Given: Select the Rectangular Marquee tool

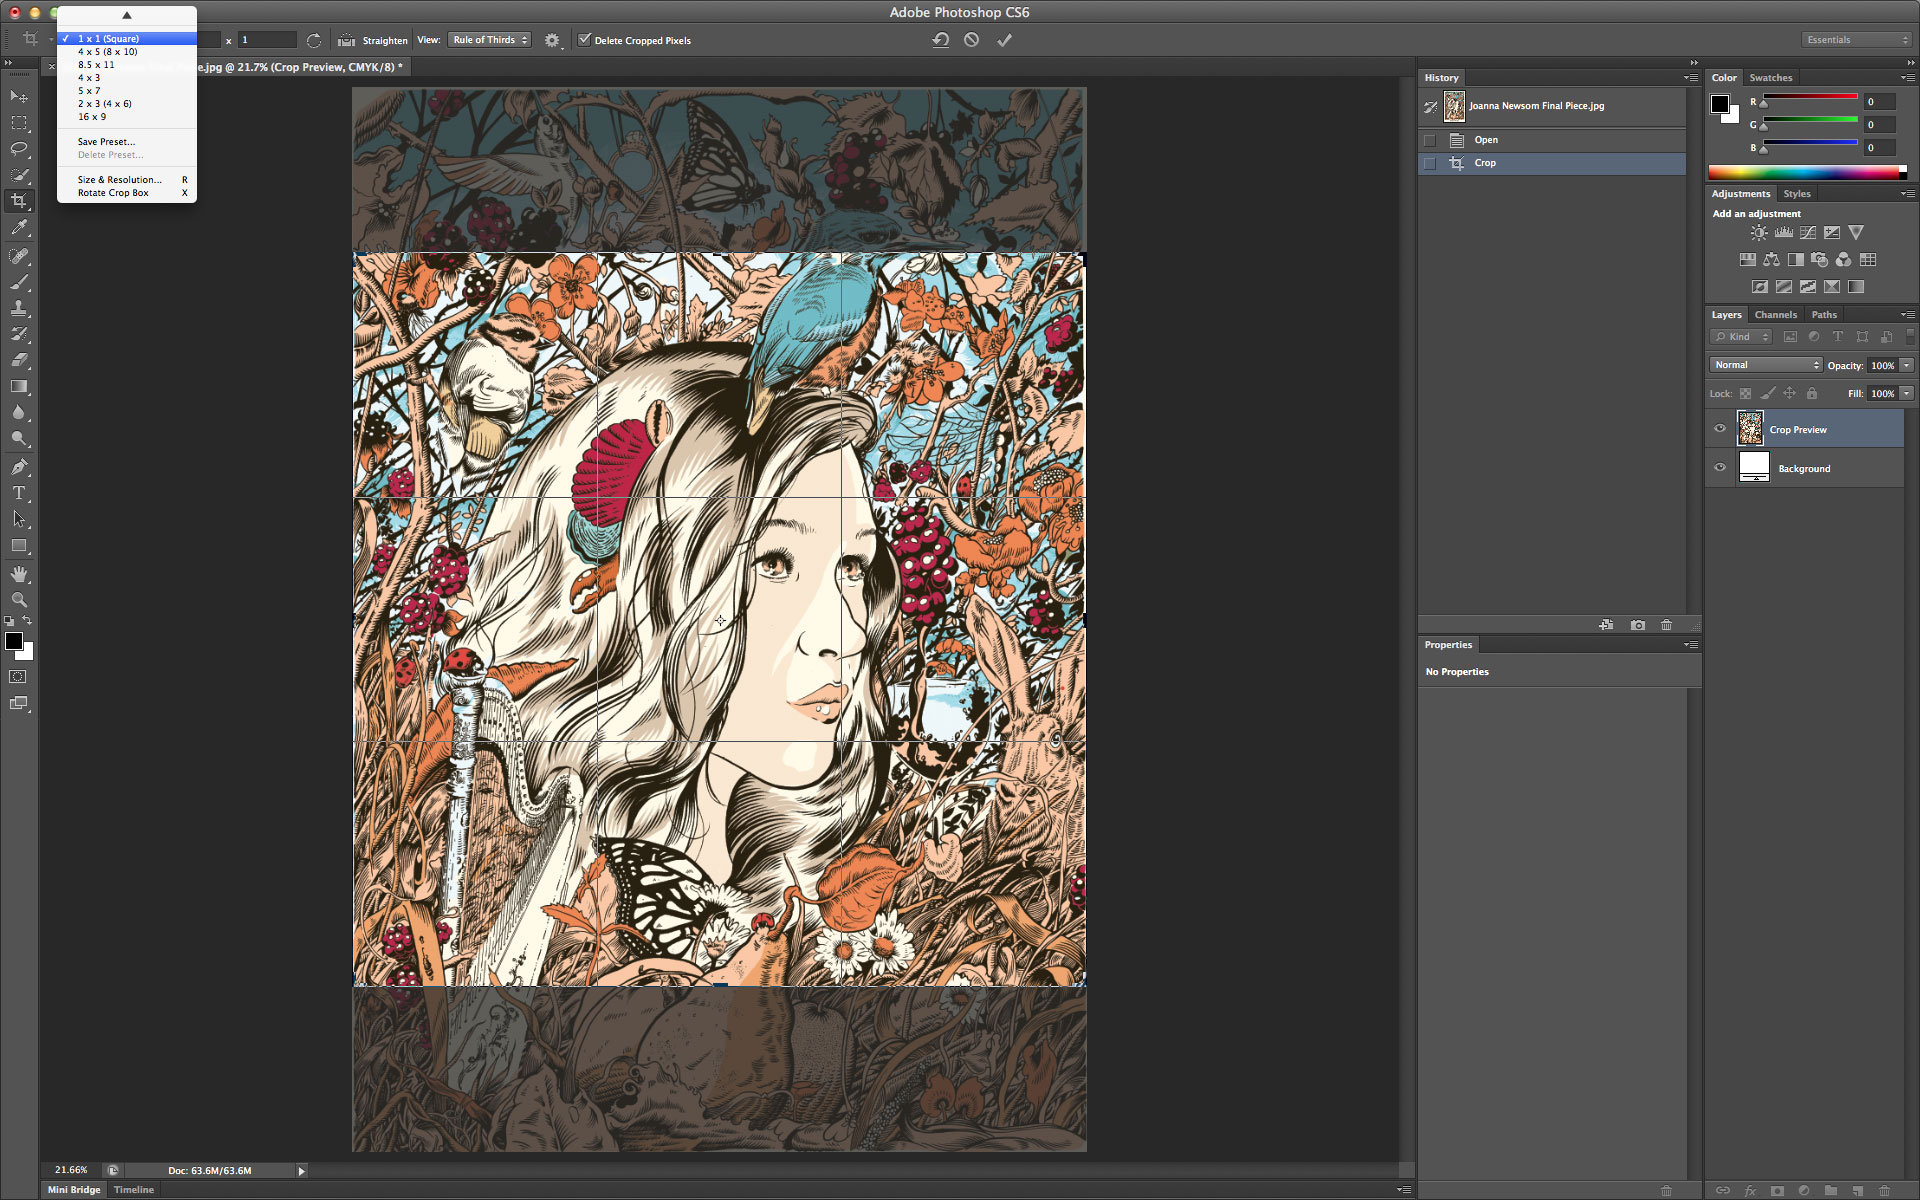Looking at the screenshot, I should pyautogui.click(x=19, y=123).
